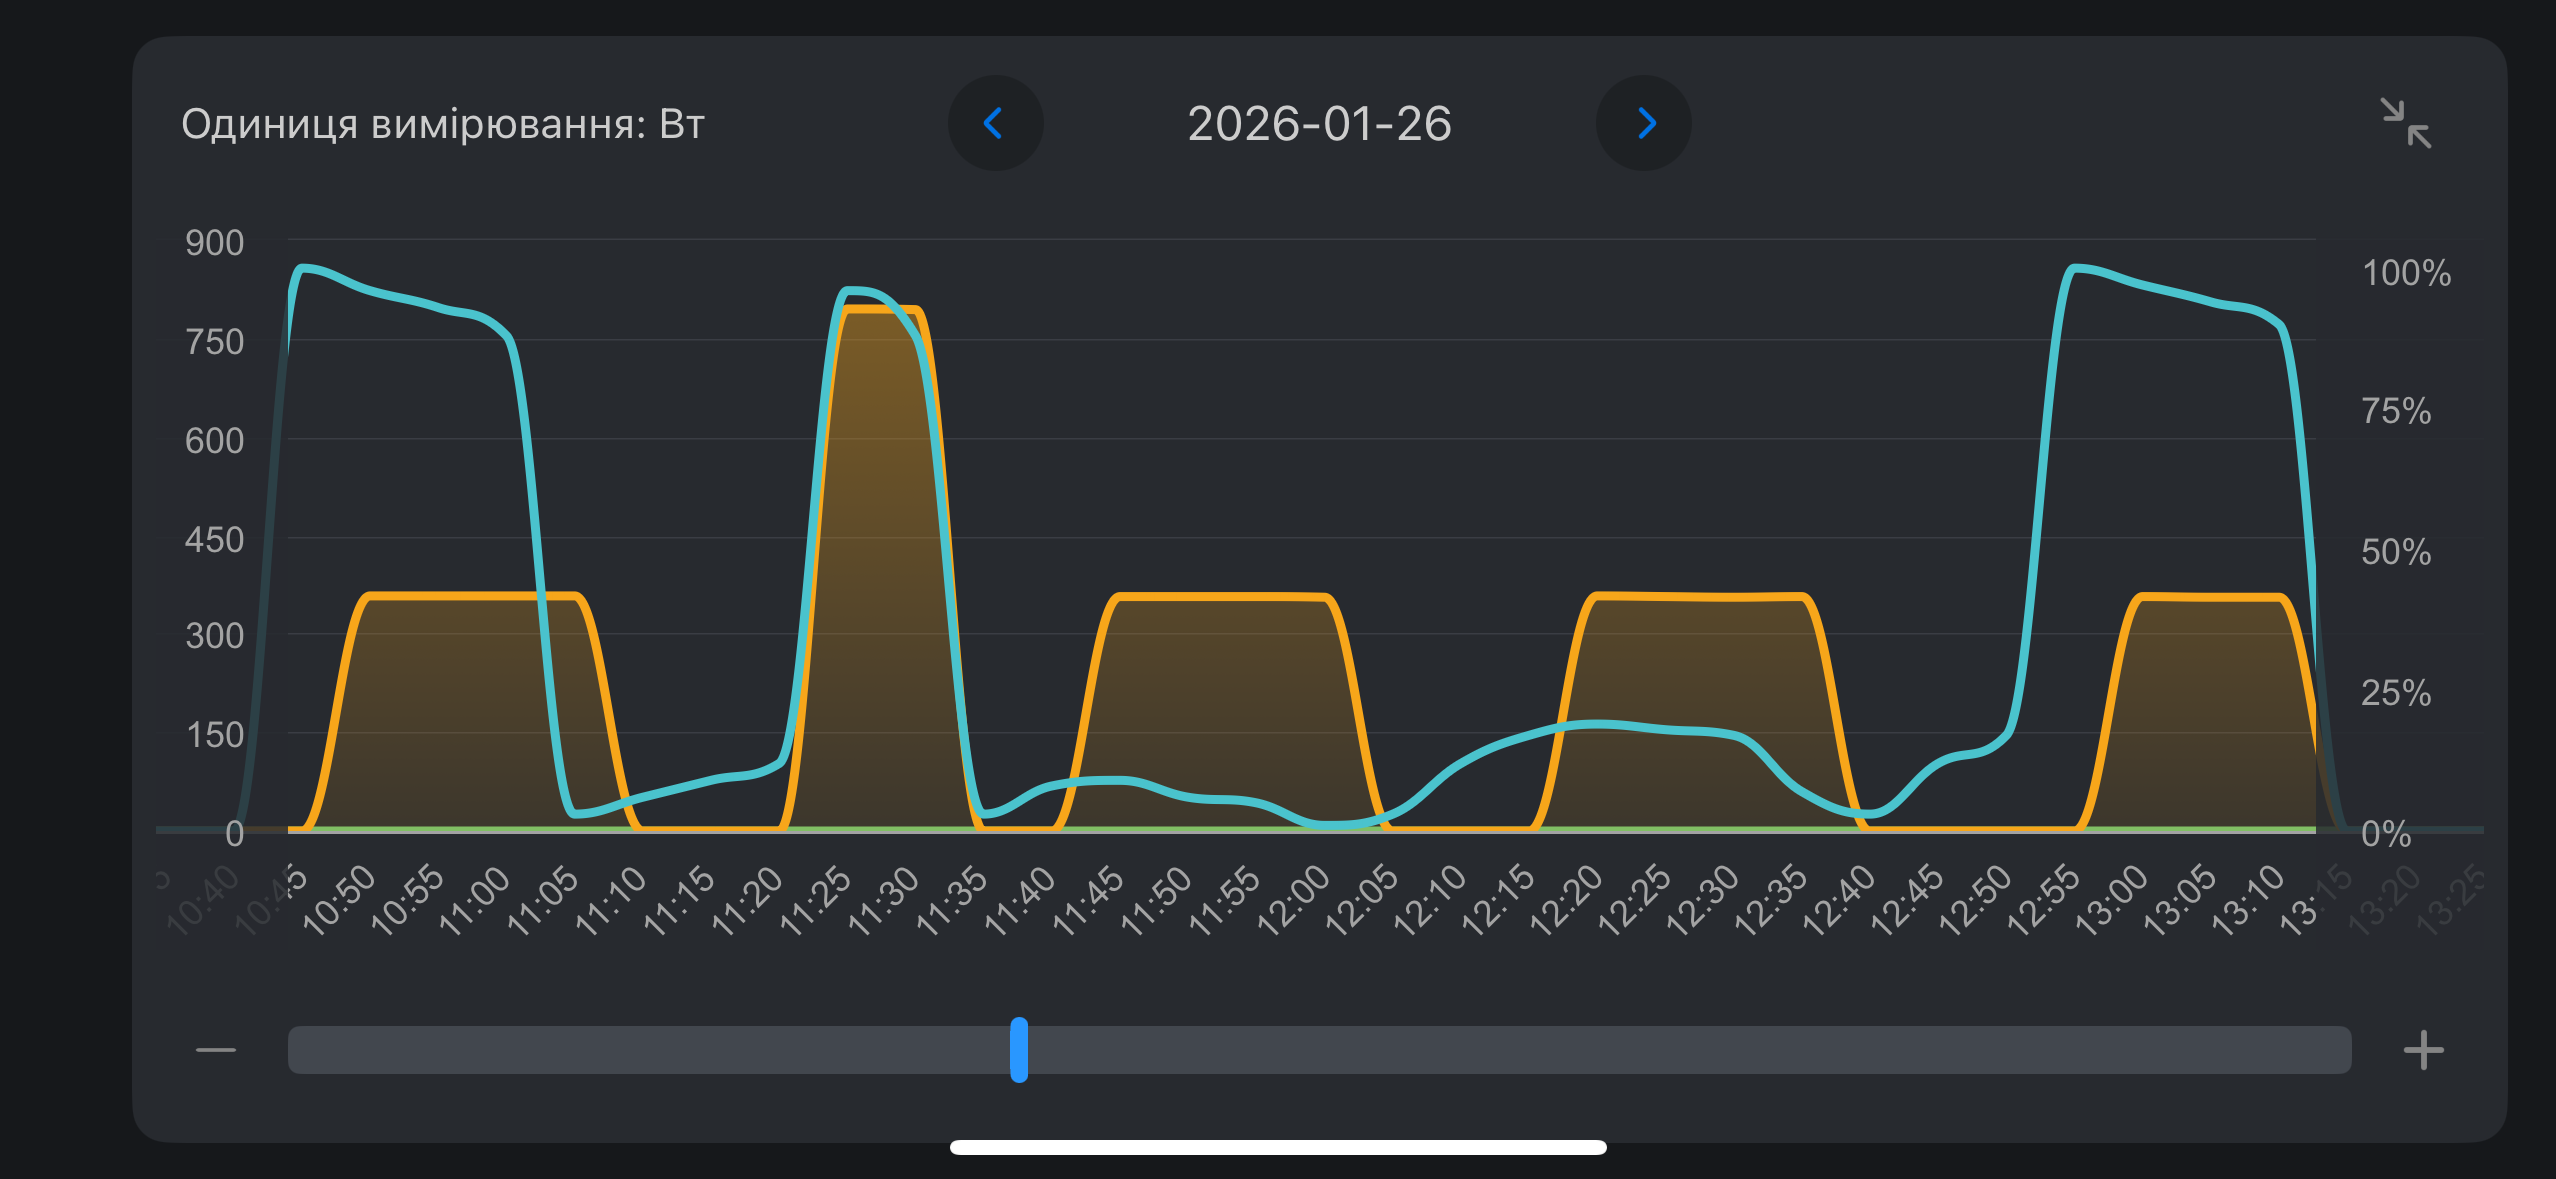The image size is (2556, 1179).
Task: Click the 50% label on right axis
Action: tap(2396, 552)
